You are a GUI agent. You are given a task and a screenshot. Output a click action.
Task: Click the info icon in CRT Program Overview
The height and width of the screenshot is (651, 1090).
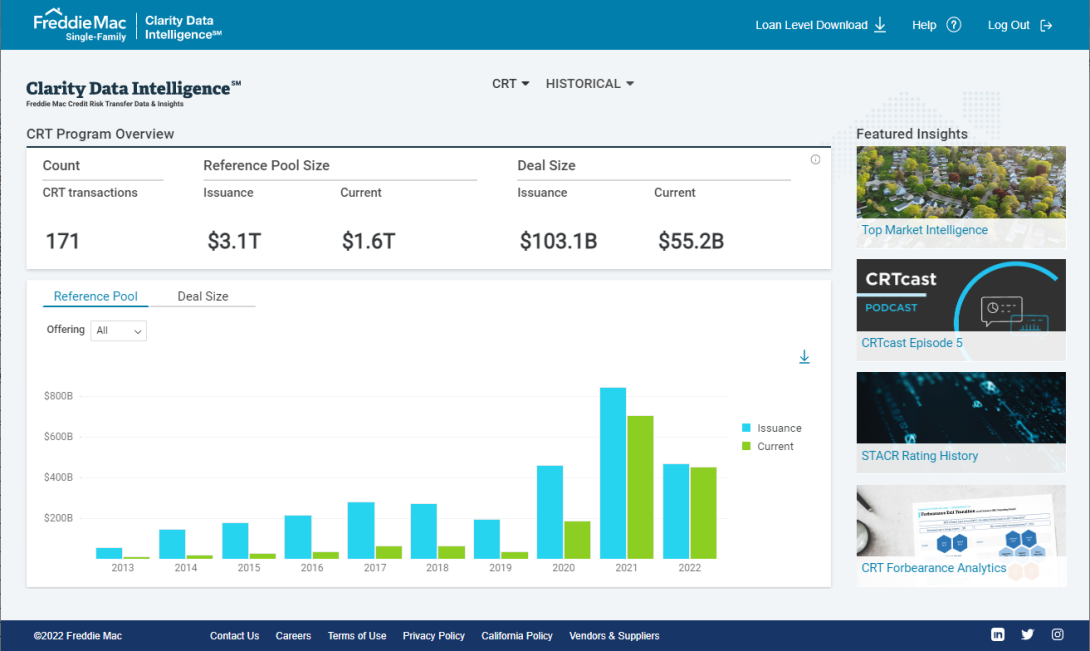pyautogui.click(x=815, y=159)
